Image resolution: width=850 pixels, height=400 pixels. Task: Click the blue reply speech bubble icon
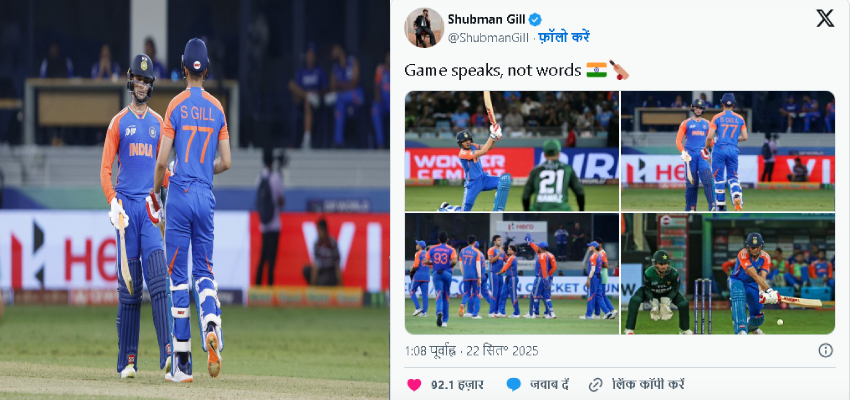tap(513, 385)
